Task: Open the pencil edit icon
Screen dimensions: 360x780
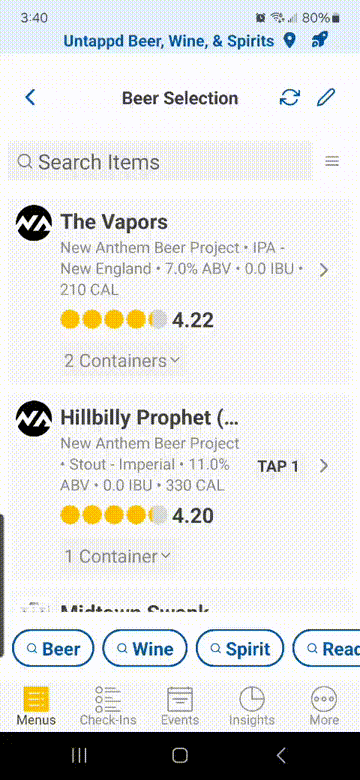Action: [x=326, y=98]
